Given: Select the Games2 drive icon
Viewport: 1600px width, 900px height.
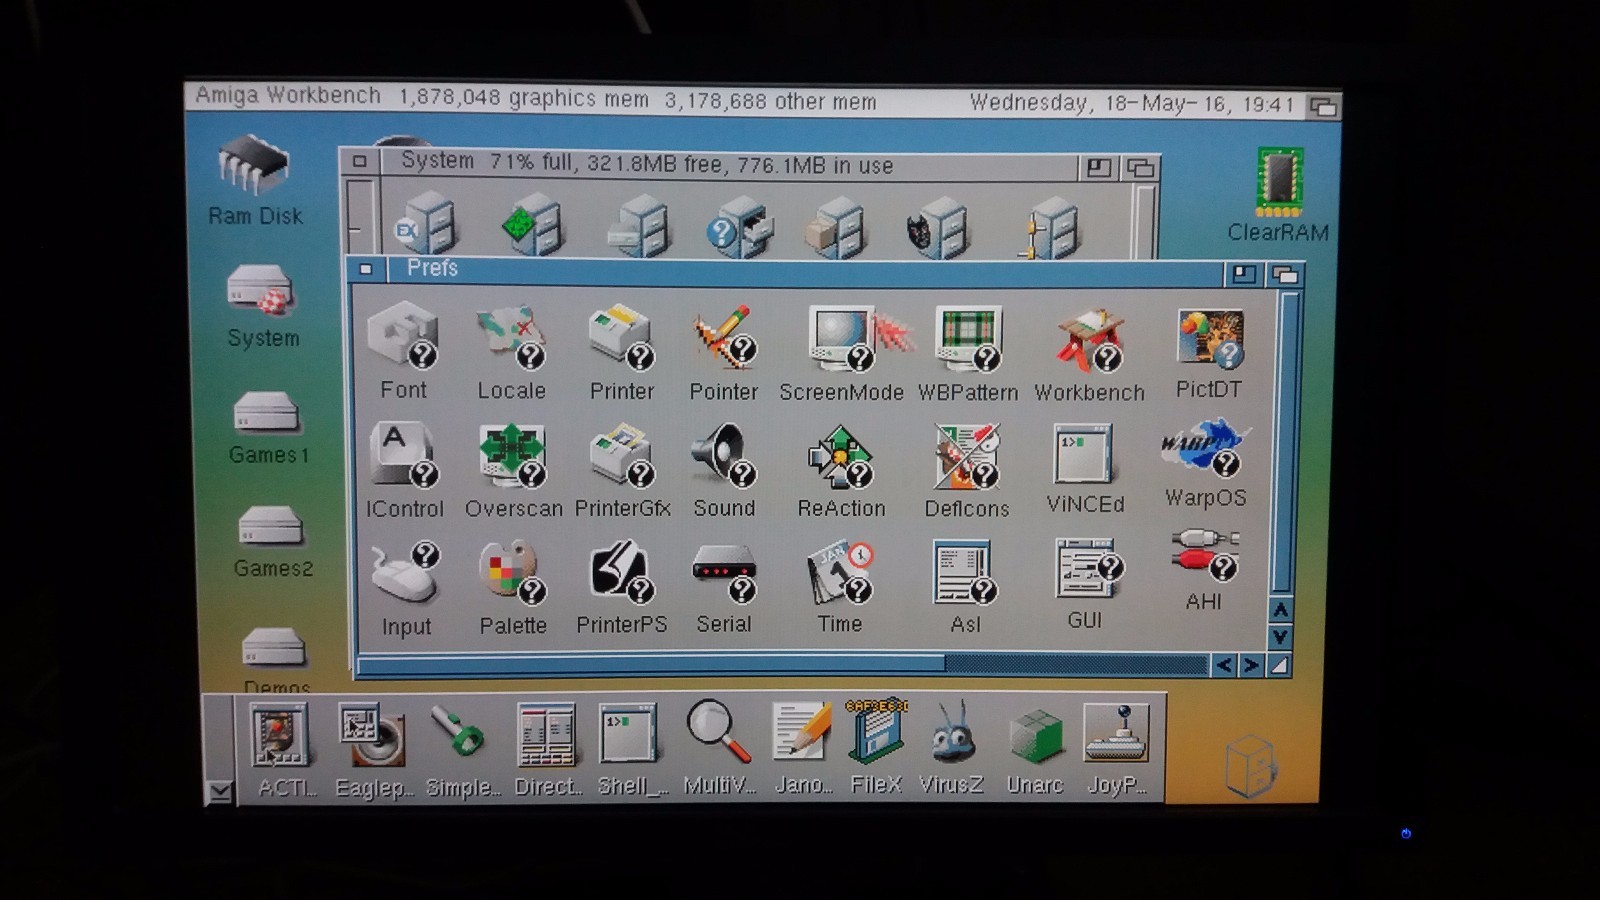Looking at the screenshot, I should point(270,527).
